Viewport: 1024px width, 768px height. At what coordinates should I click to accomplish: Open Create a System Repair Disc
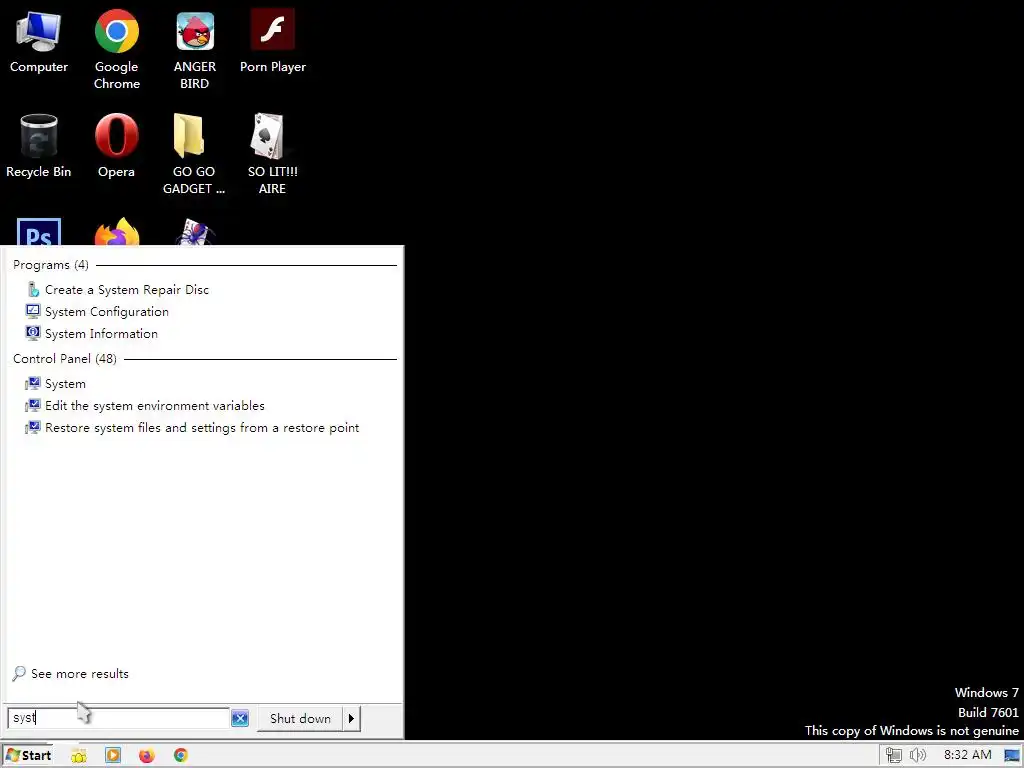(127, 289)
